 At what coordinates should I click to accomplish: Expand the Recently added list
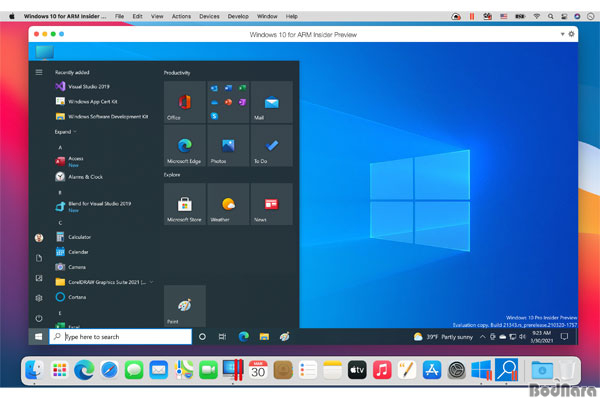click(x=65, y=132)
